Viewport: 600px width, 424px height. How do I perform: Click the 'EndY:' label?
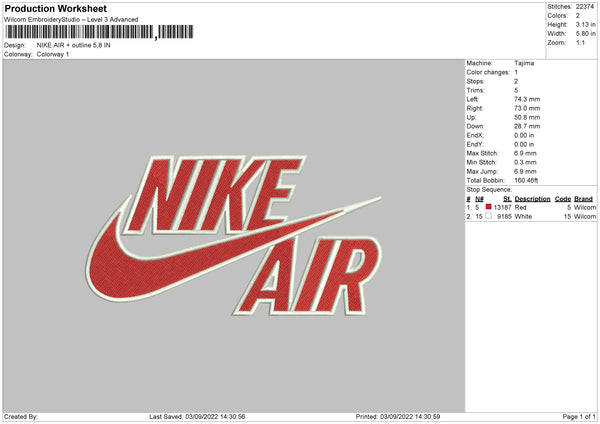point(475,144)
